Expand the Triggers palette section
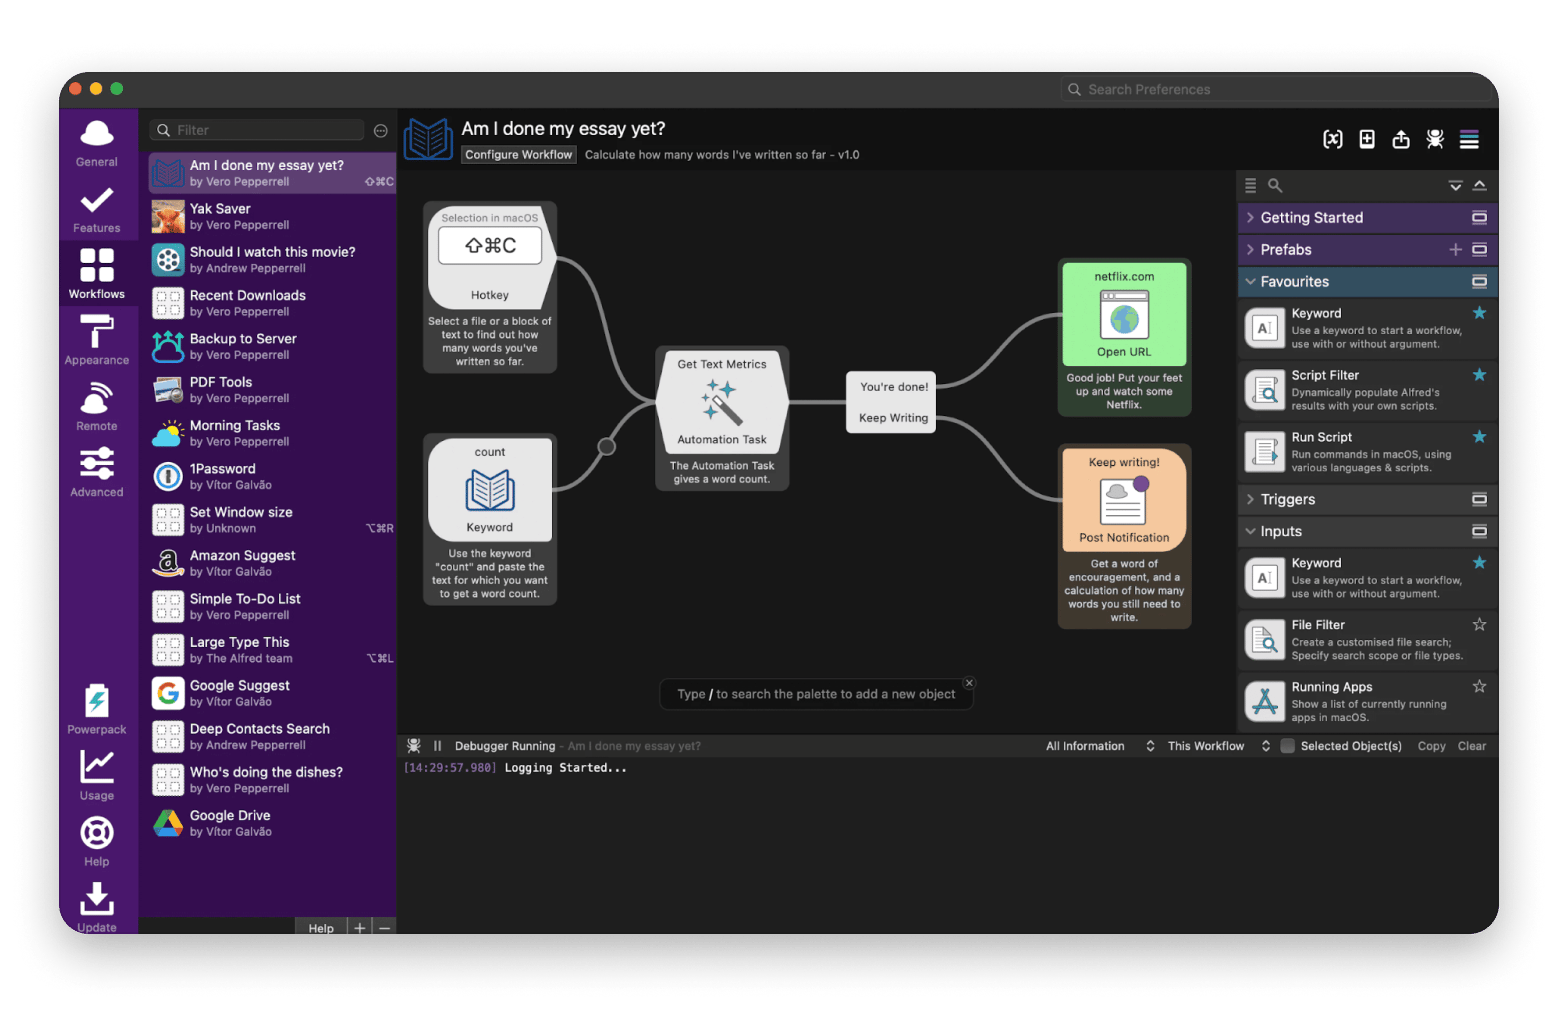Viewport: 1560px width, 1016px height. pyautogui.click(x=1287, y=500)
